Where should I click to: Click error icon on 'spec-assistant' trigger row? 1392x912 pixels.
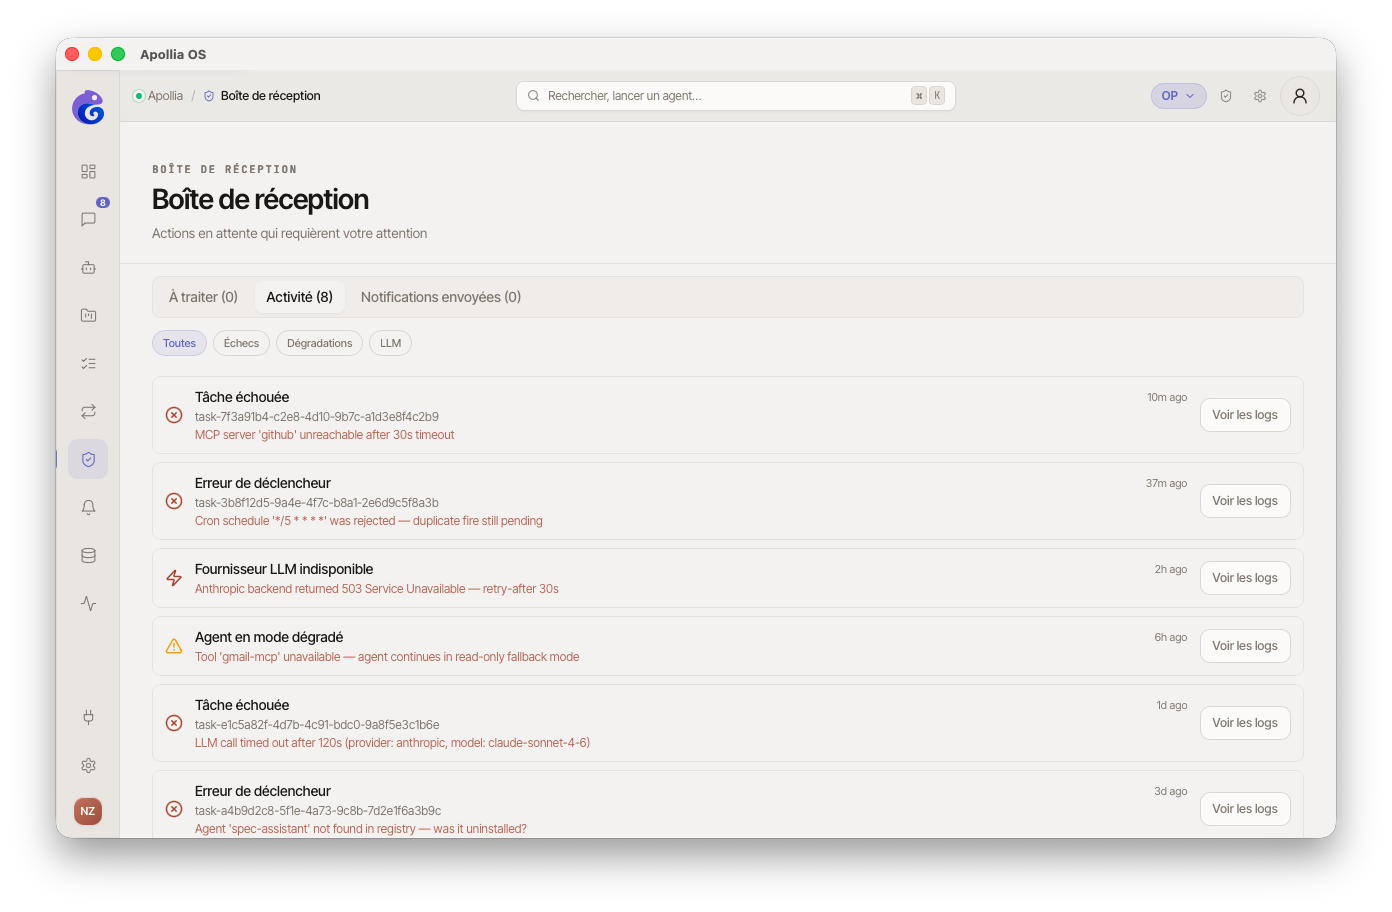pos(174,809)
